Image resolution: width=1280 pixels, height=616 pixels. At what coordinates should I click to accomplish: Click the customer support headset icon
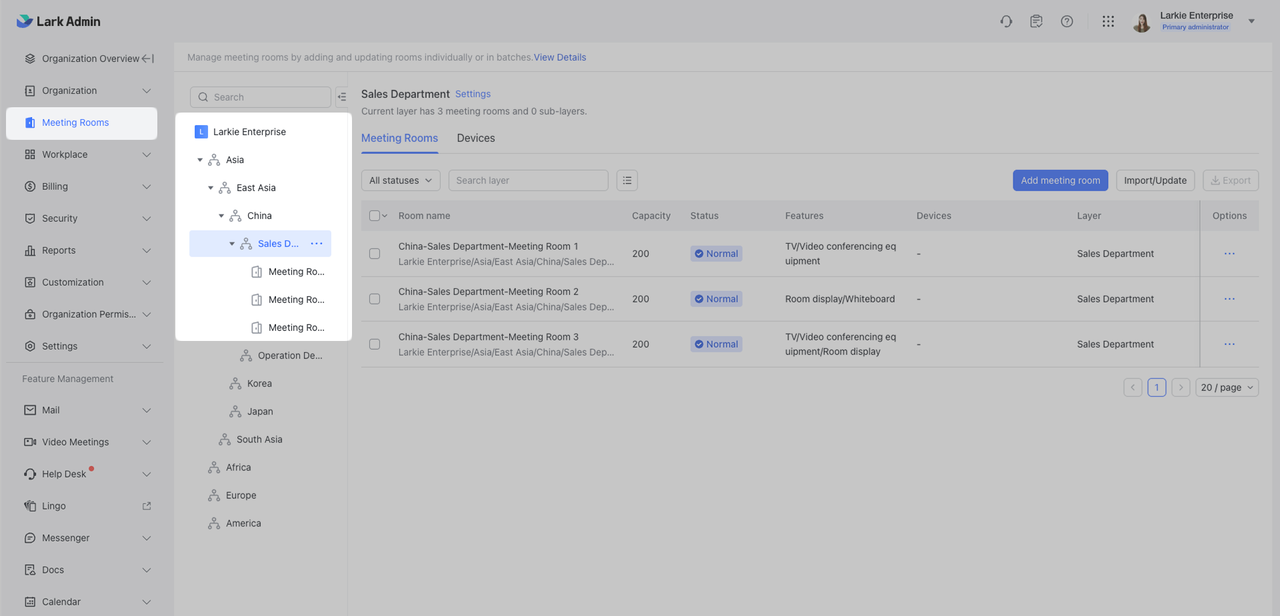click(1006, 21)
